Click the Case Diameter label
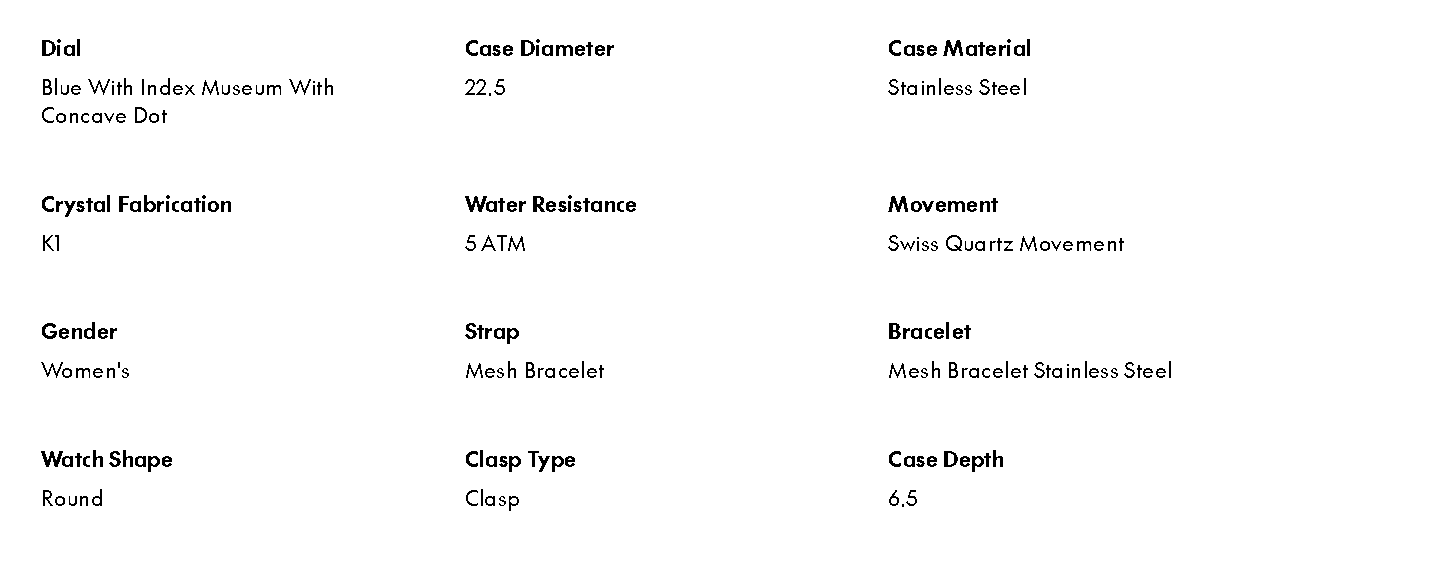The width and height of the screenshot is (1455, 583). 539,49
